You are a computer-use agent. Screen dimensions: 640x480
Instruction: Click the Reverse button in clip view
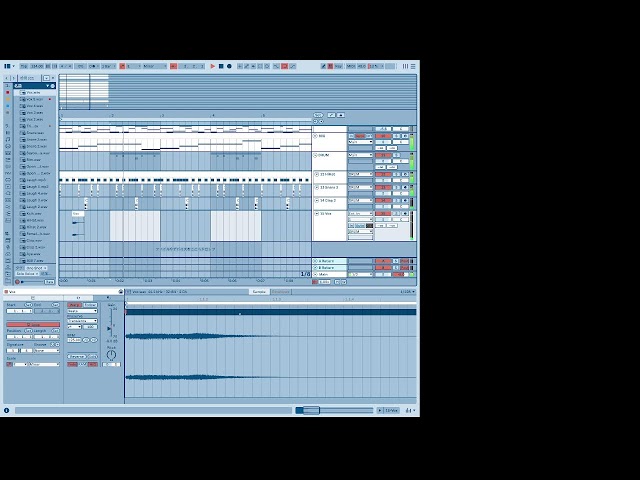[76, 356]
